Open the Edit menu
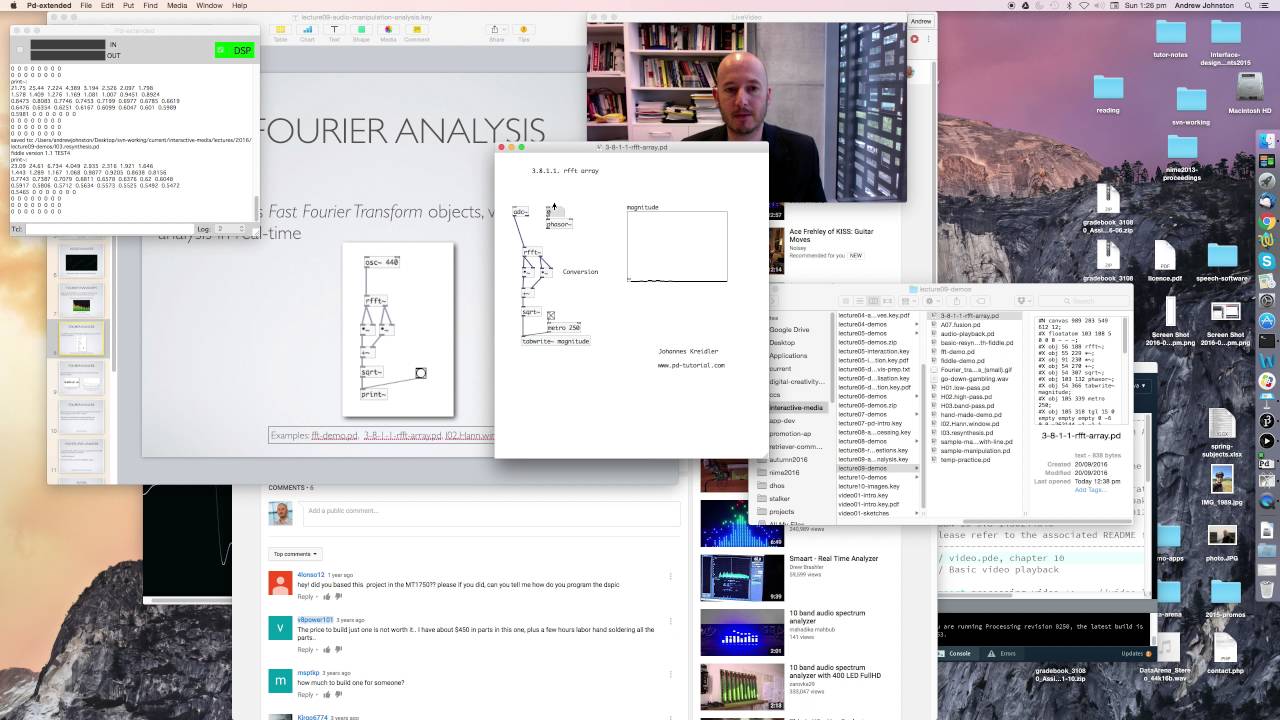 (107, 5)
